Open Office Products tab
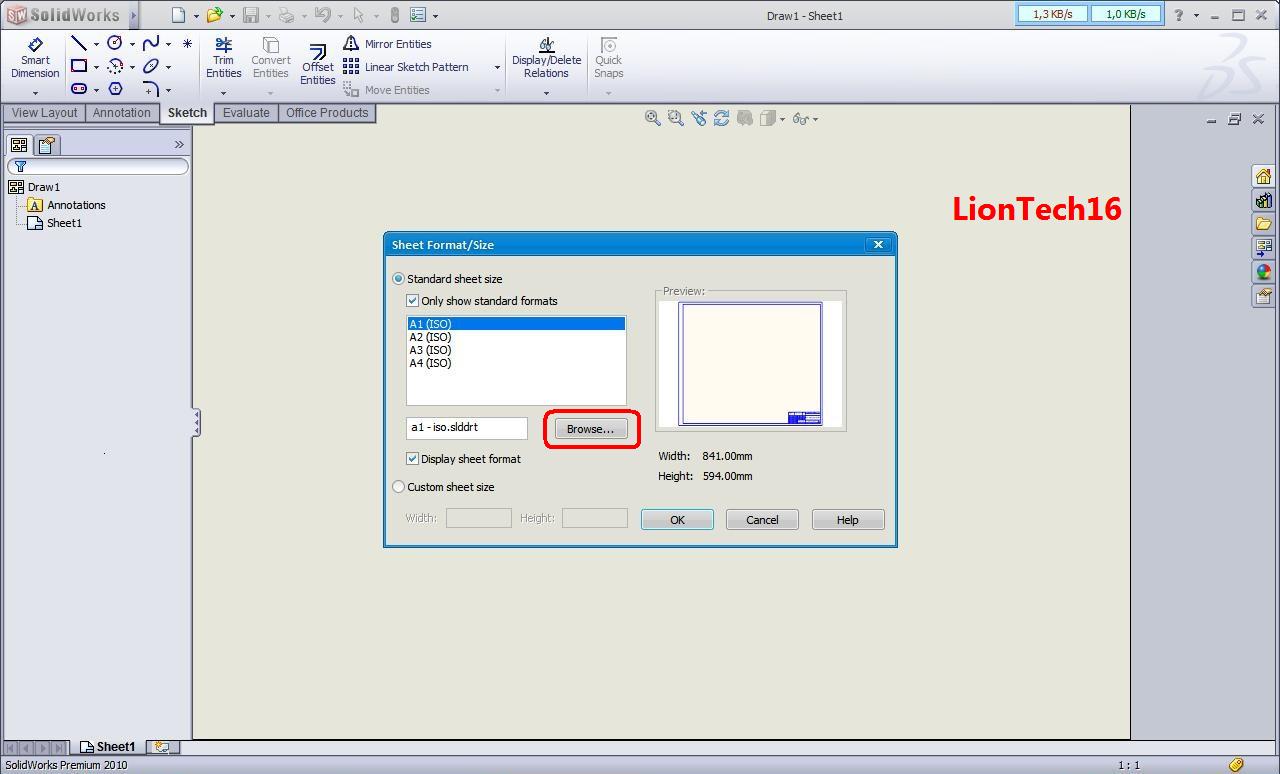 pyautogui.click(x=327, y=113)
